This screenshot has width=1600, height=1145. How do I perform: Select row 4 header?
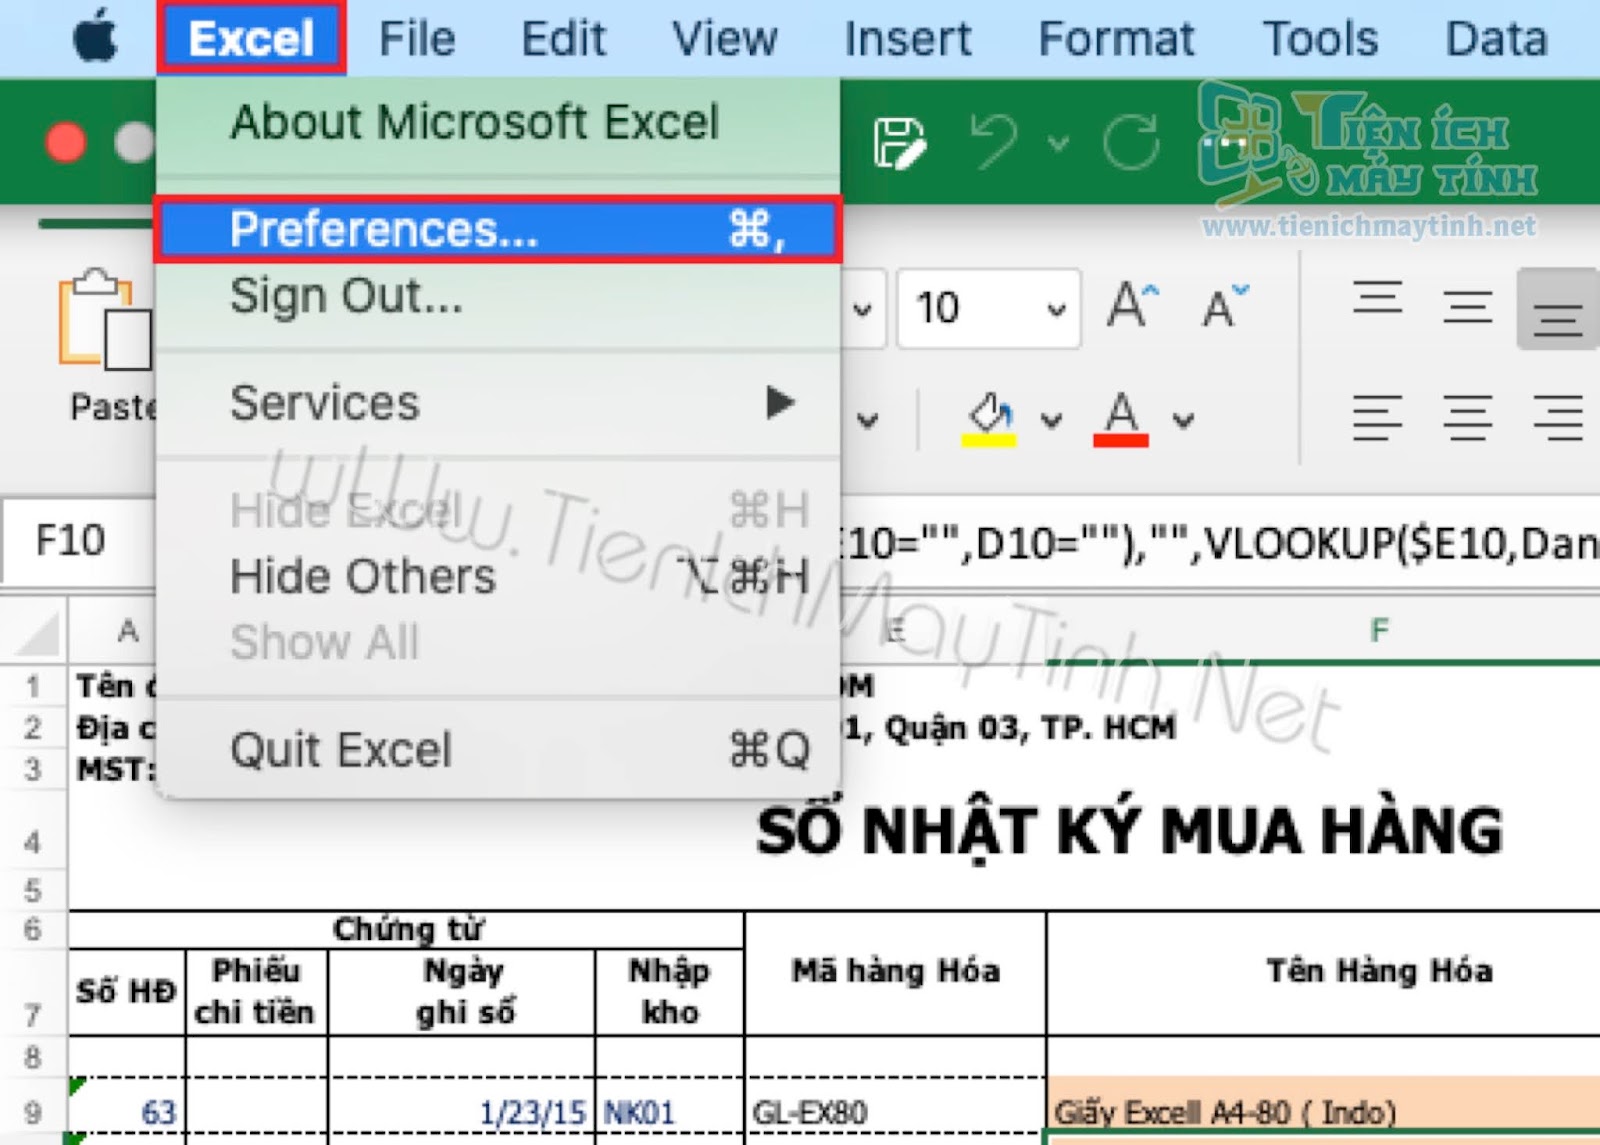(x=33, y=832)
